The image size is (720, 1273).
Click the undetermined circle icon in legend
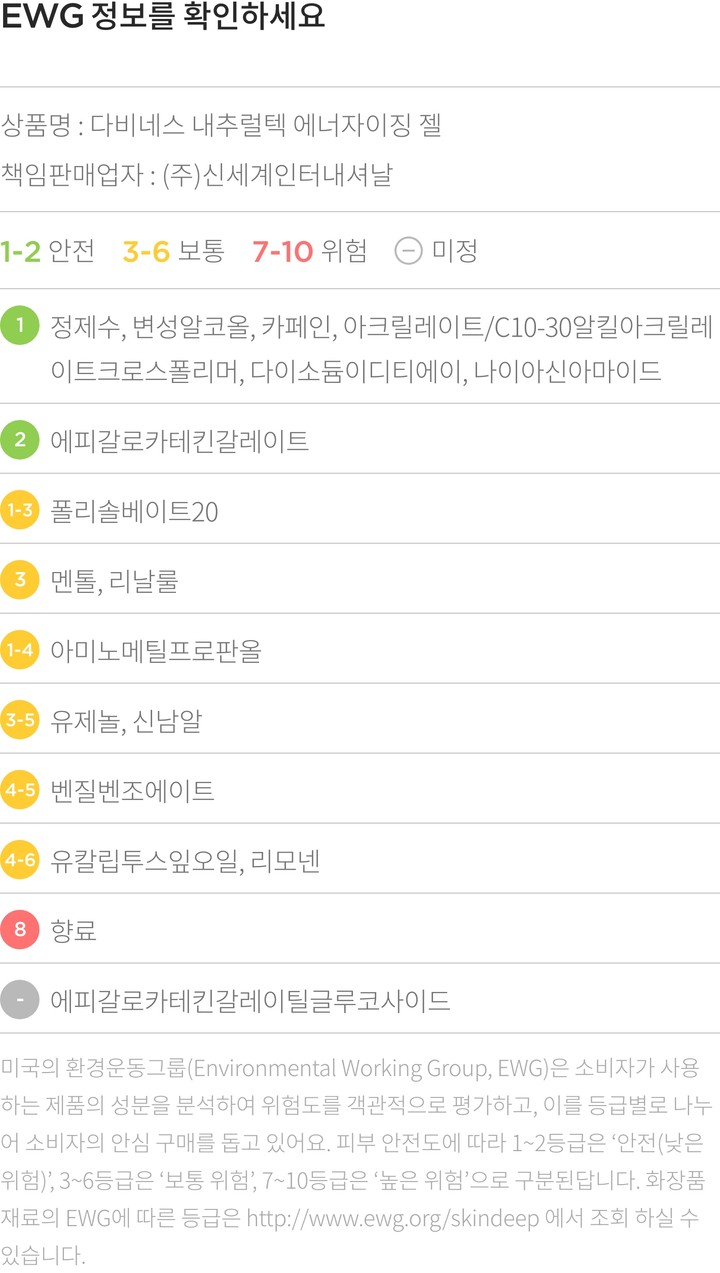408,250
